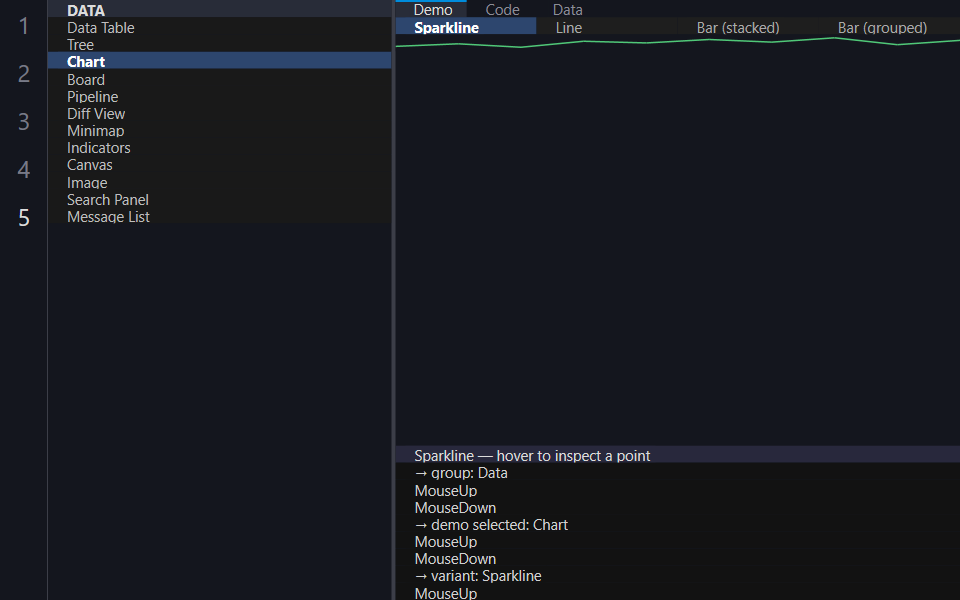Switch to the Demo tab

point(433,9)
